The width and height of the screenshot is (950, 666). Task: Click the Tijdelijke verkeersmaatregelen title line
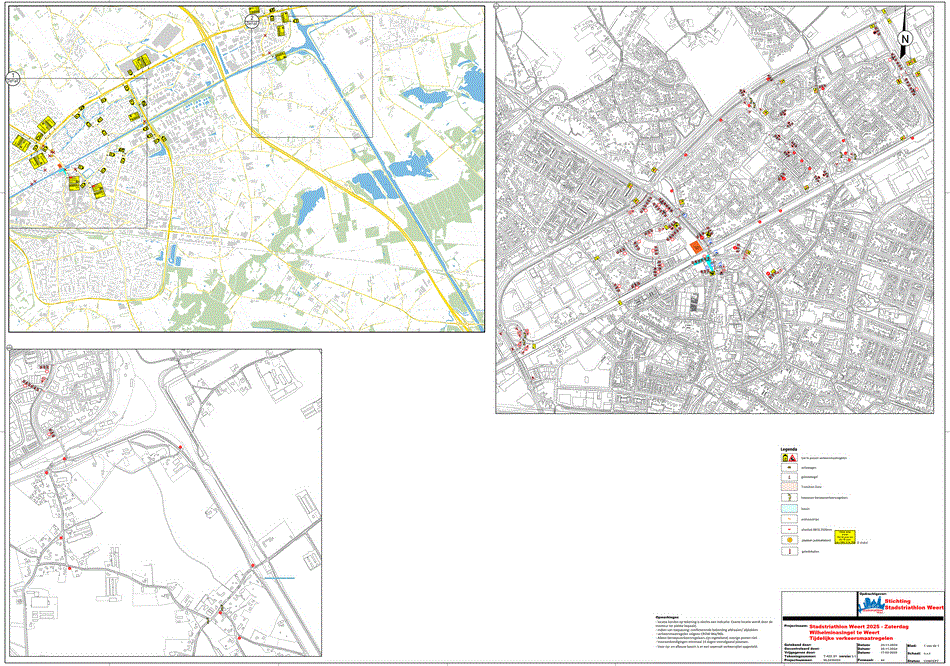pyautogui.click(x=843, y=637)
